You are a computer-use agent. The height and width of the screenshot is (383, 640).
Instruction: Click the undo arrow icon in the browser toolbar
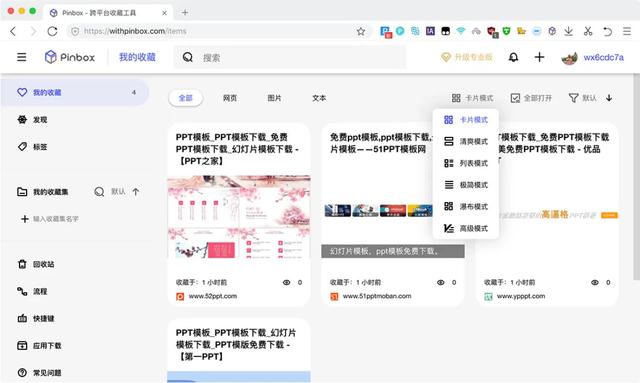pyautogui.click(x=607, y=31)
